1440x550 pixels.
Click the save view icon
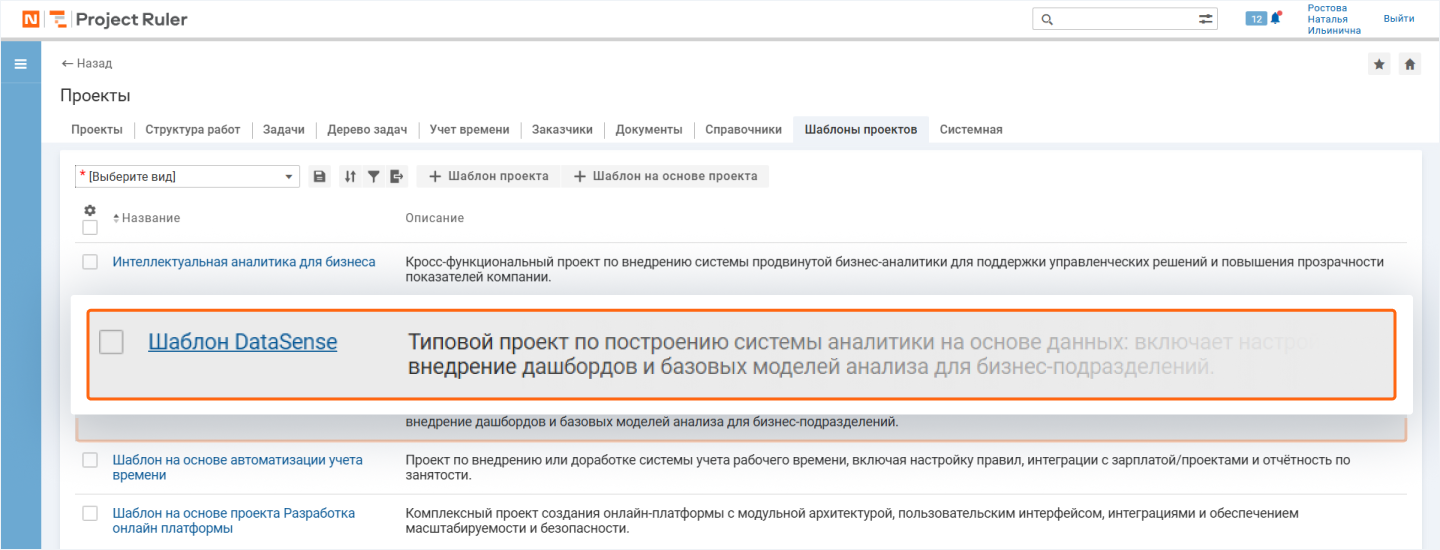320,177
